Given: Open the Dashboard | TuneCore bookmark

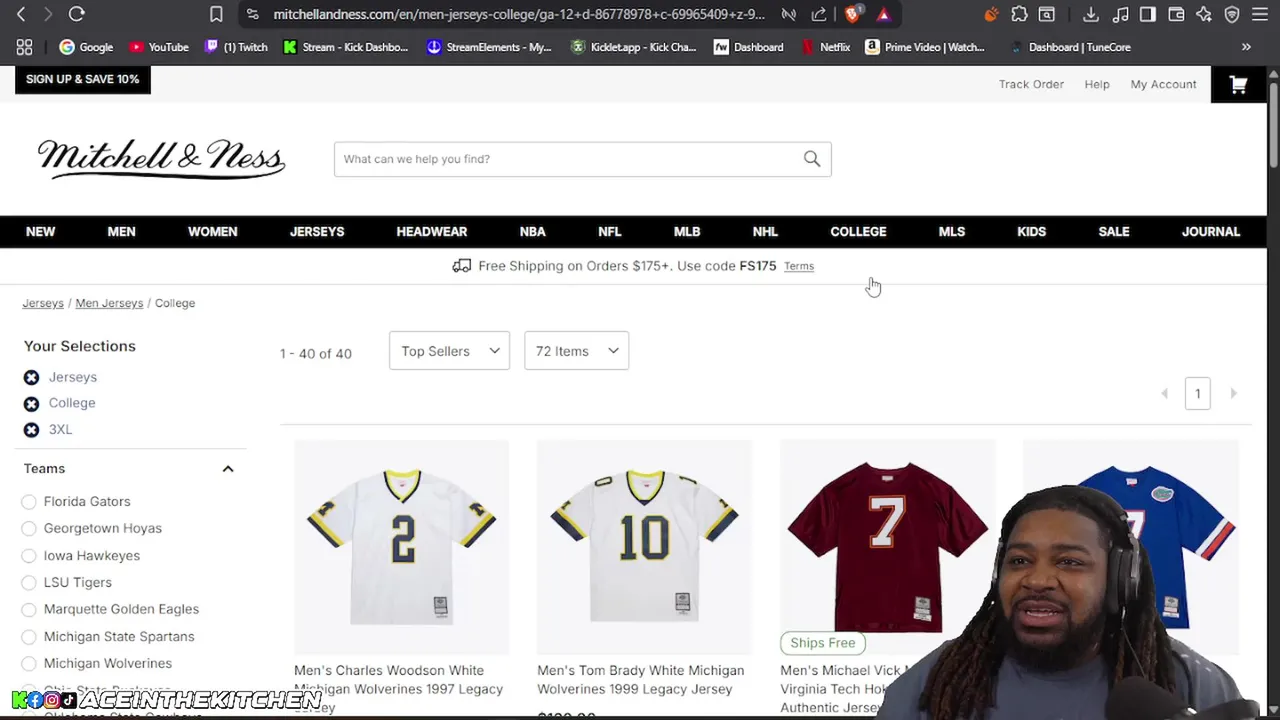Looking at the screenshot, I should [x=1070, y=47].
